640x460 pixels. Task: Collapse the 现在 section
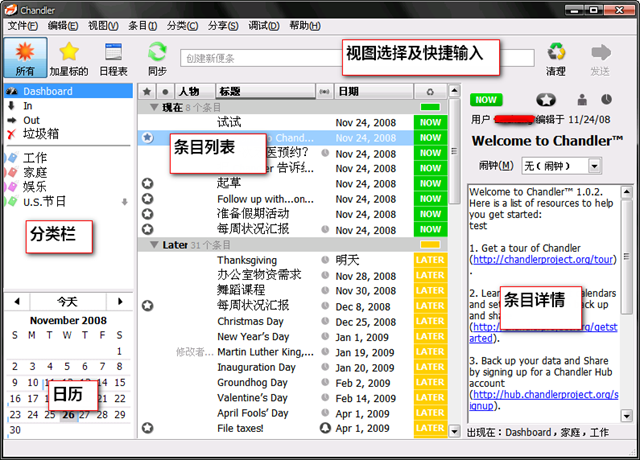pyautogui.click(x=154, y=107)
